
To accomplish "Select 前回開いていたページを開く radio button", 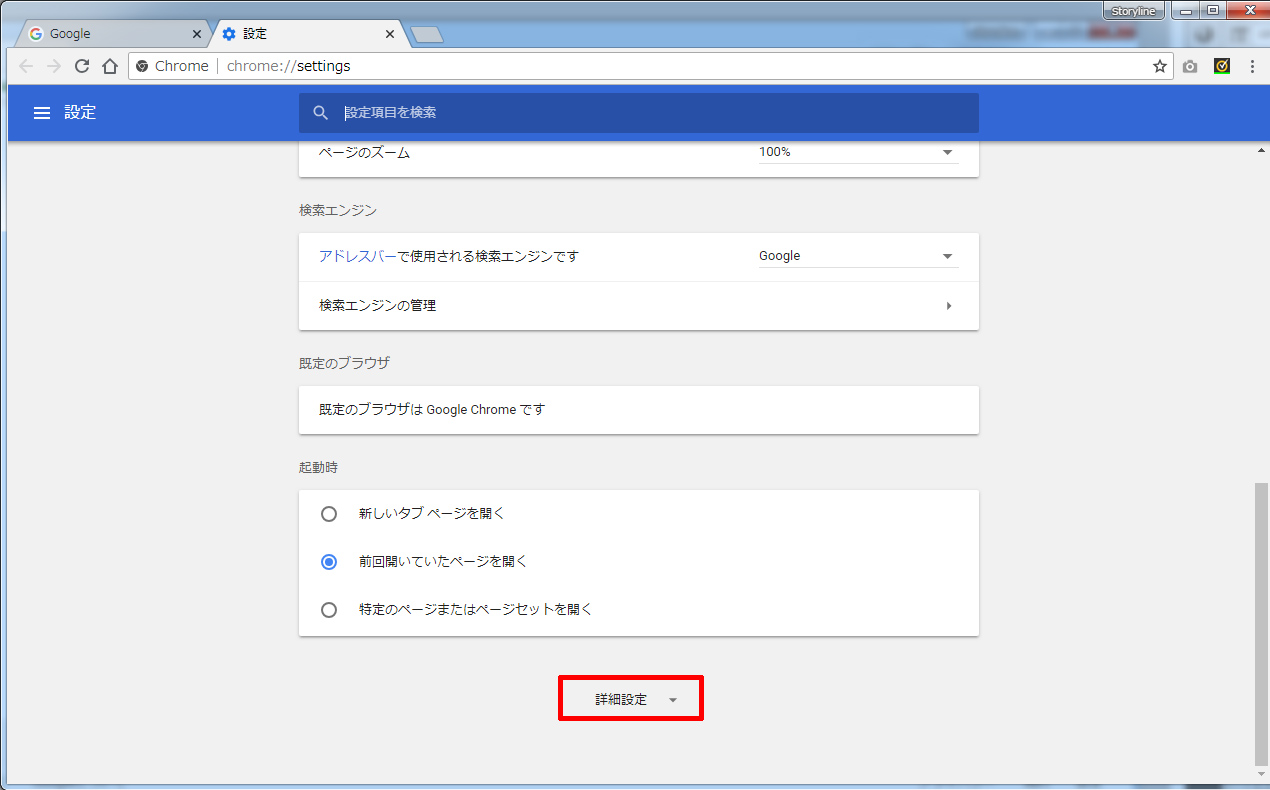I will point(329,562).
